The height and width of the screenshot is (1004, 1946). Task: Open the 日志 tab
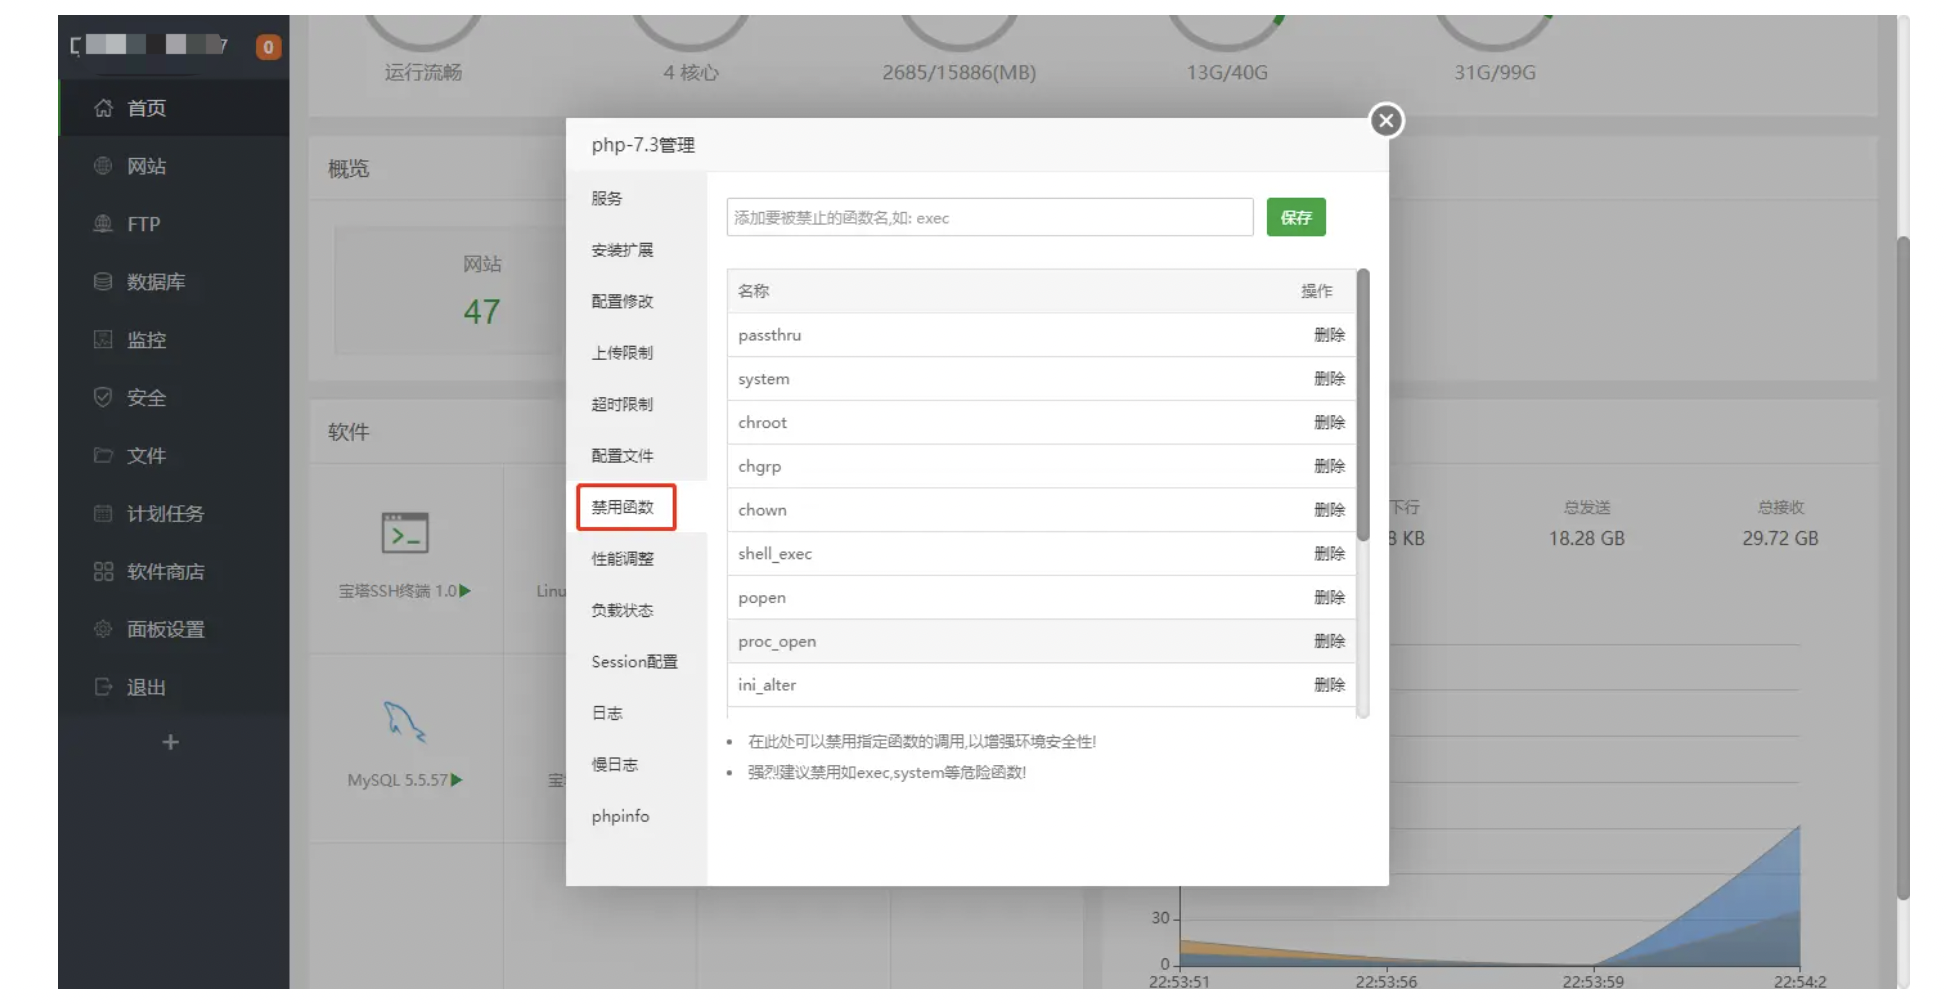pos(607,713)
